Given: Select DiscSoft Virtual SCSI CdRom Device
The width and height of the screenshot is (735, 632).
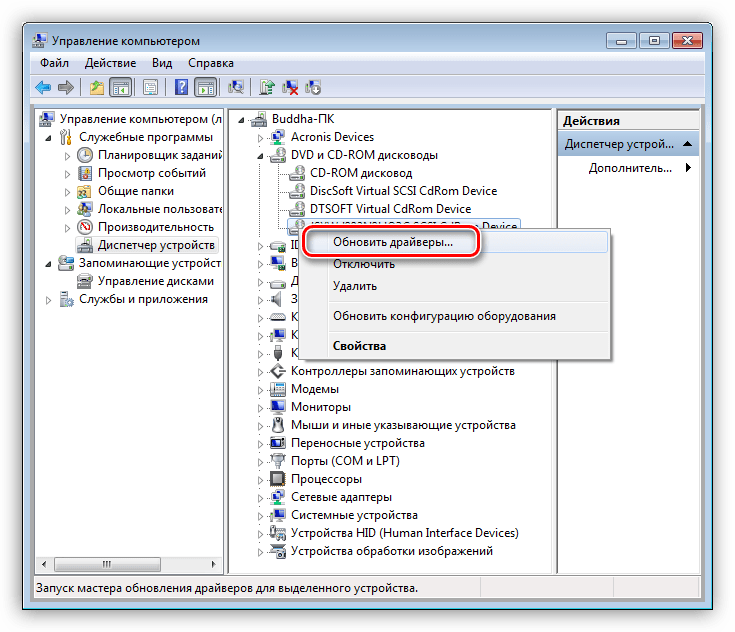Looking at the screenshot, I should [x=404, y=191].
